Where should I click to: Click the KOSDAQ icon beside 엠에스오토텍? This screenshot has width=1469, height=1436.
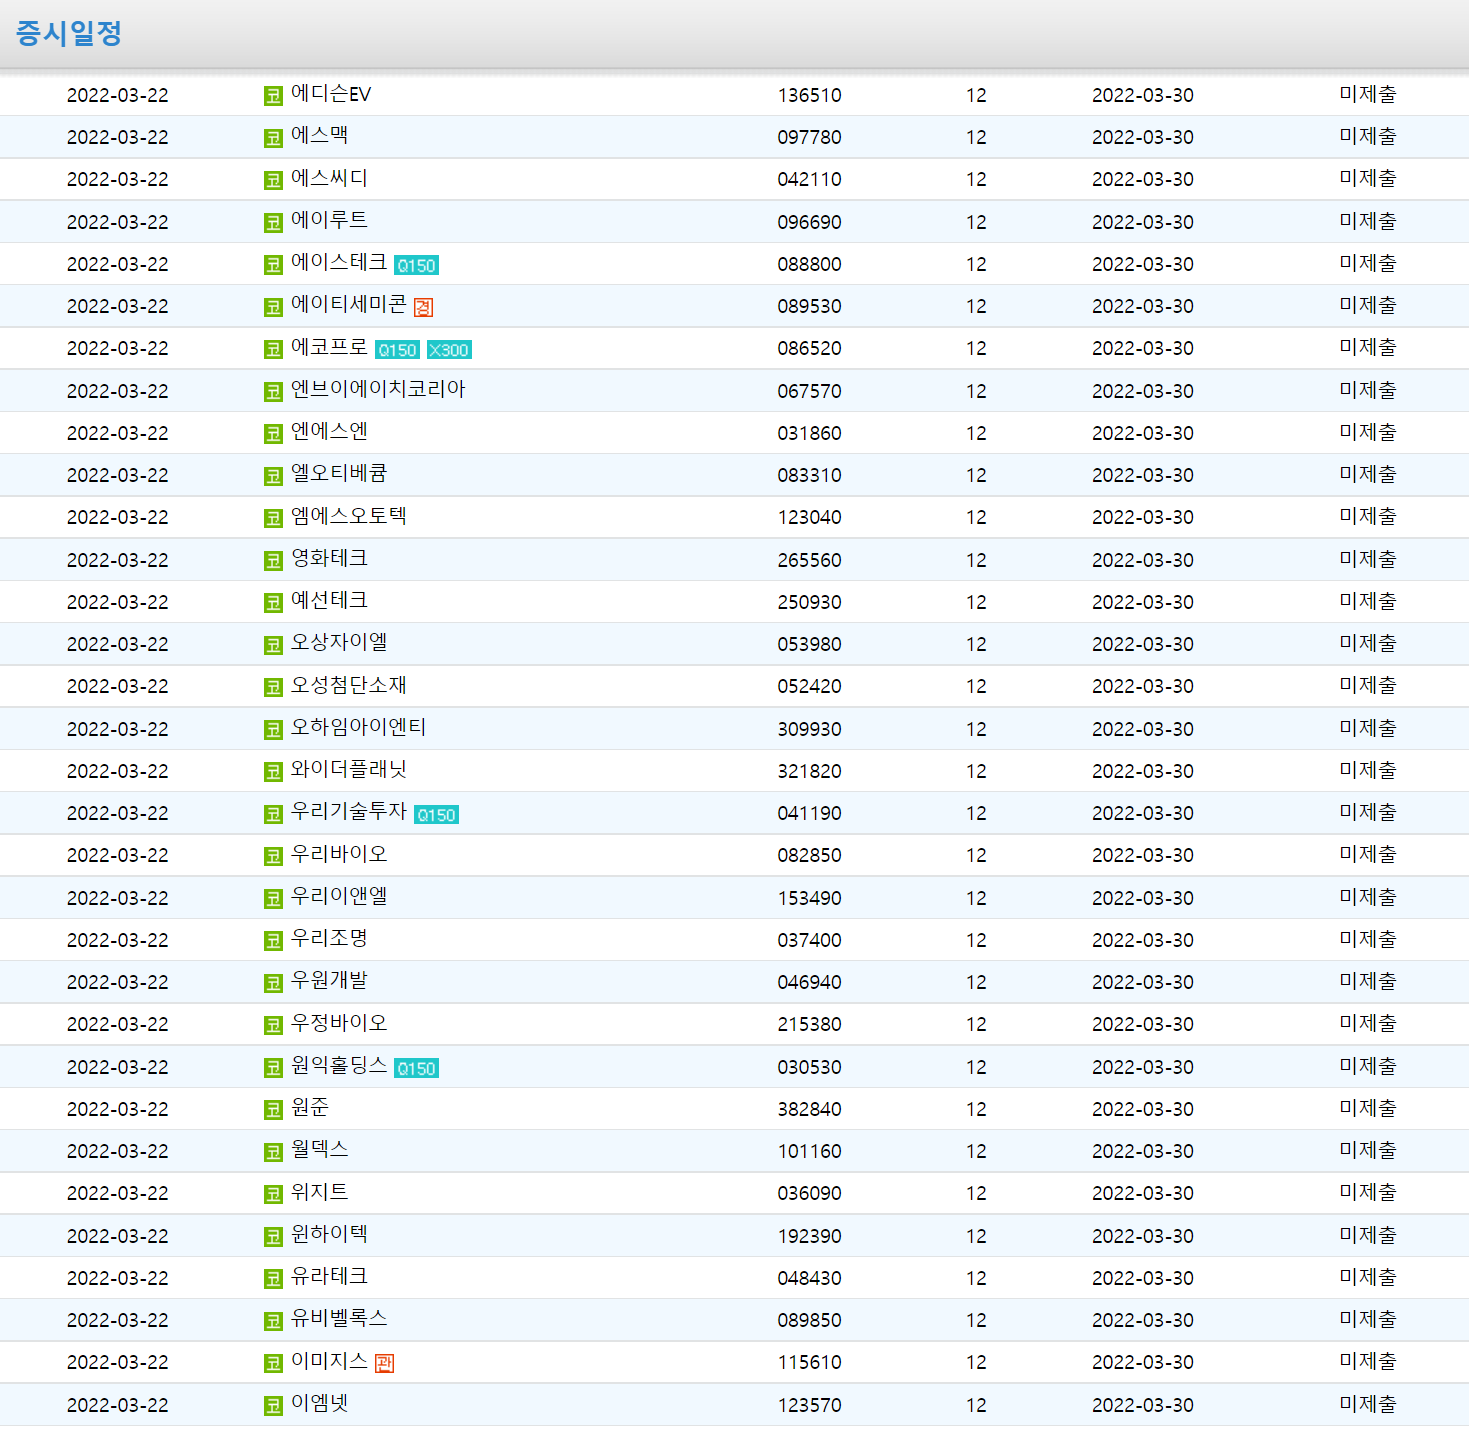click(273, 518)
